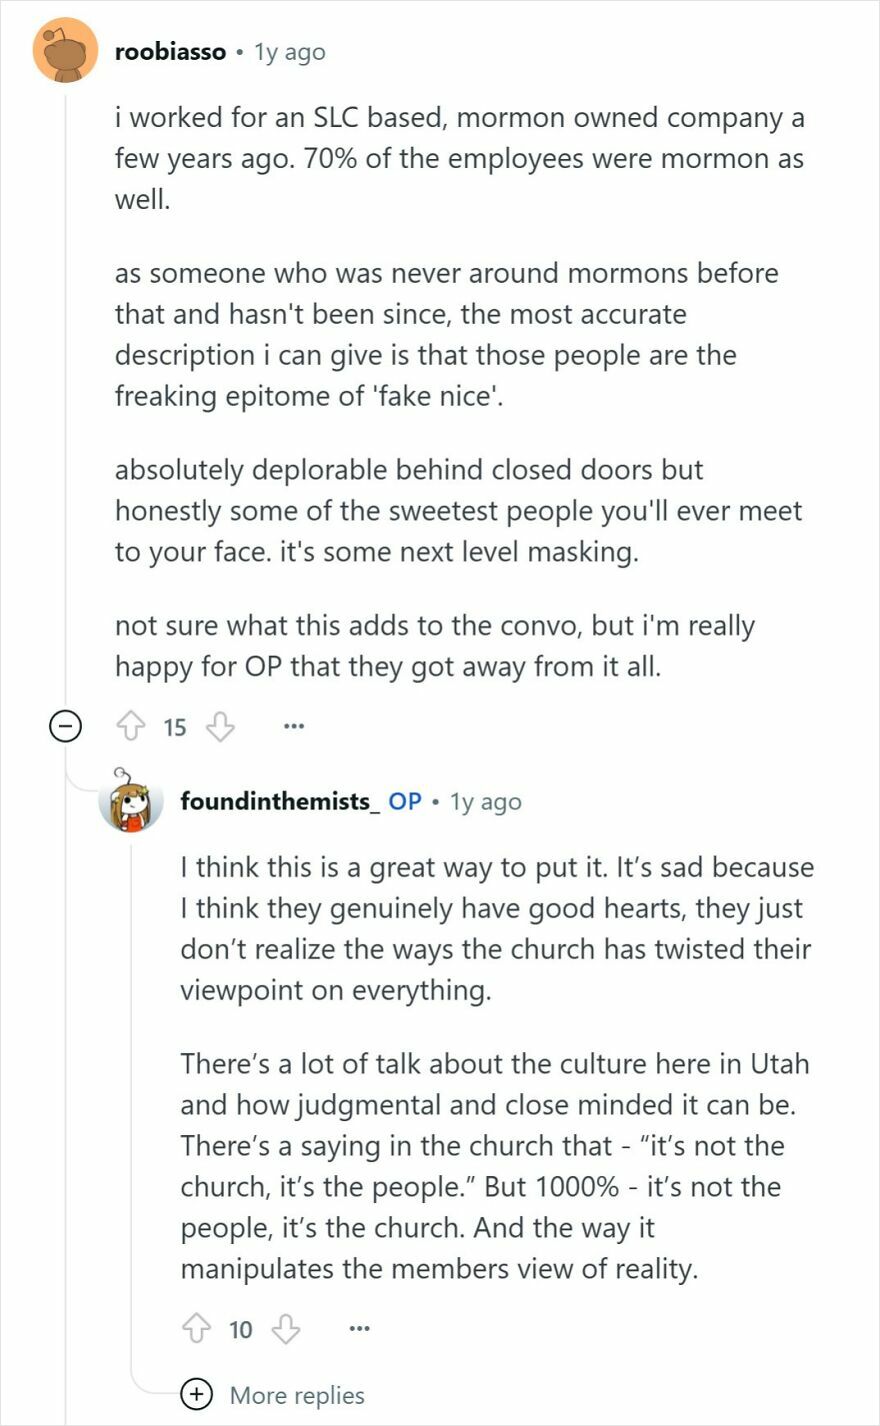The height and width of the screenshot is (1426, 880).
Task: Click the vote count 10 on the reply
Action: [x=238, y=1330]
